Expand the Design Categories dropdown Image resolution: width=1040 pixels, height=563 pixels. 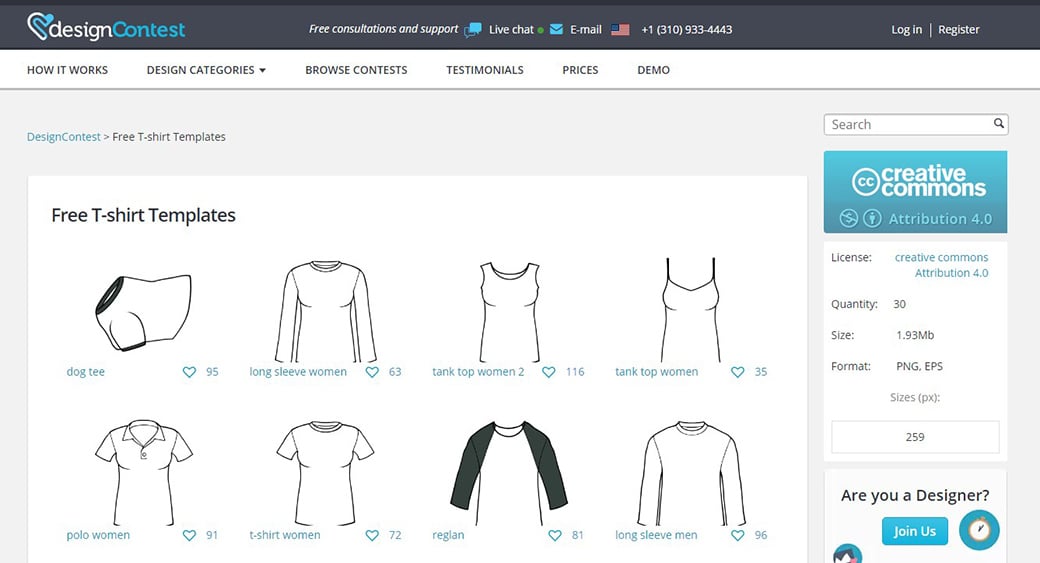[x=206, y=70]
